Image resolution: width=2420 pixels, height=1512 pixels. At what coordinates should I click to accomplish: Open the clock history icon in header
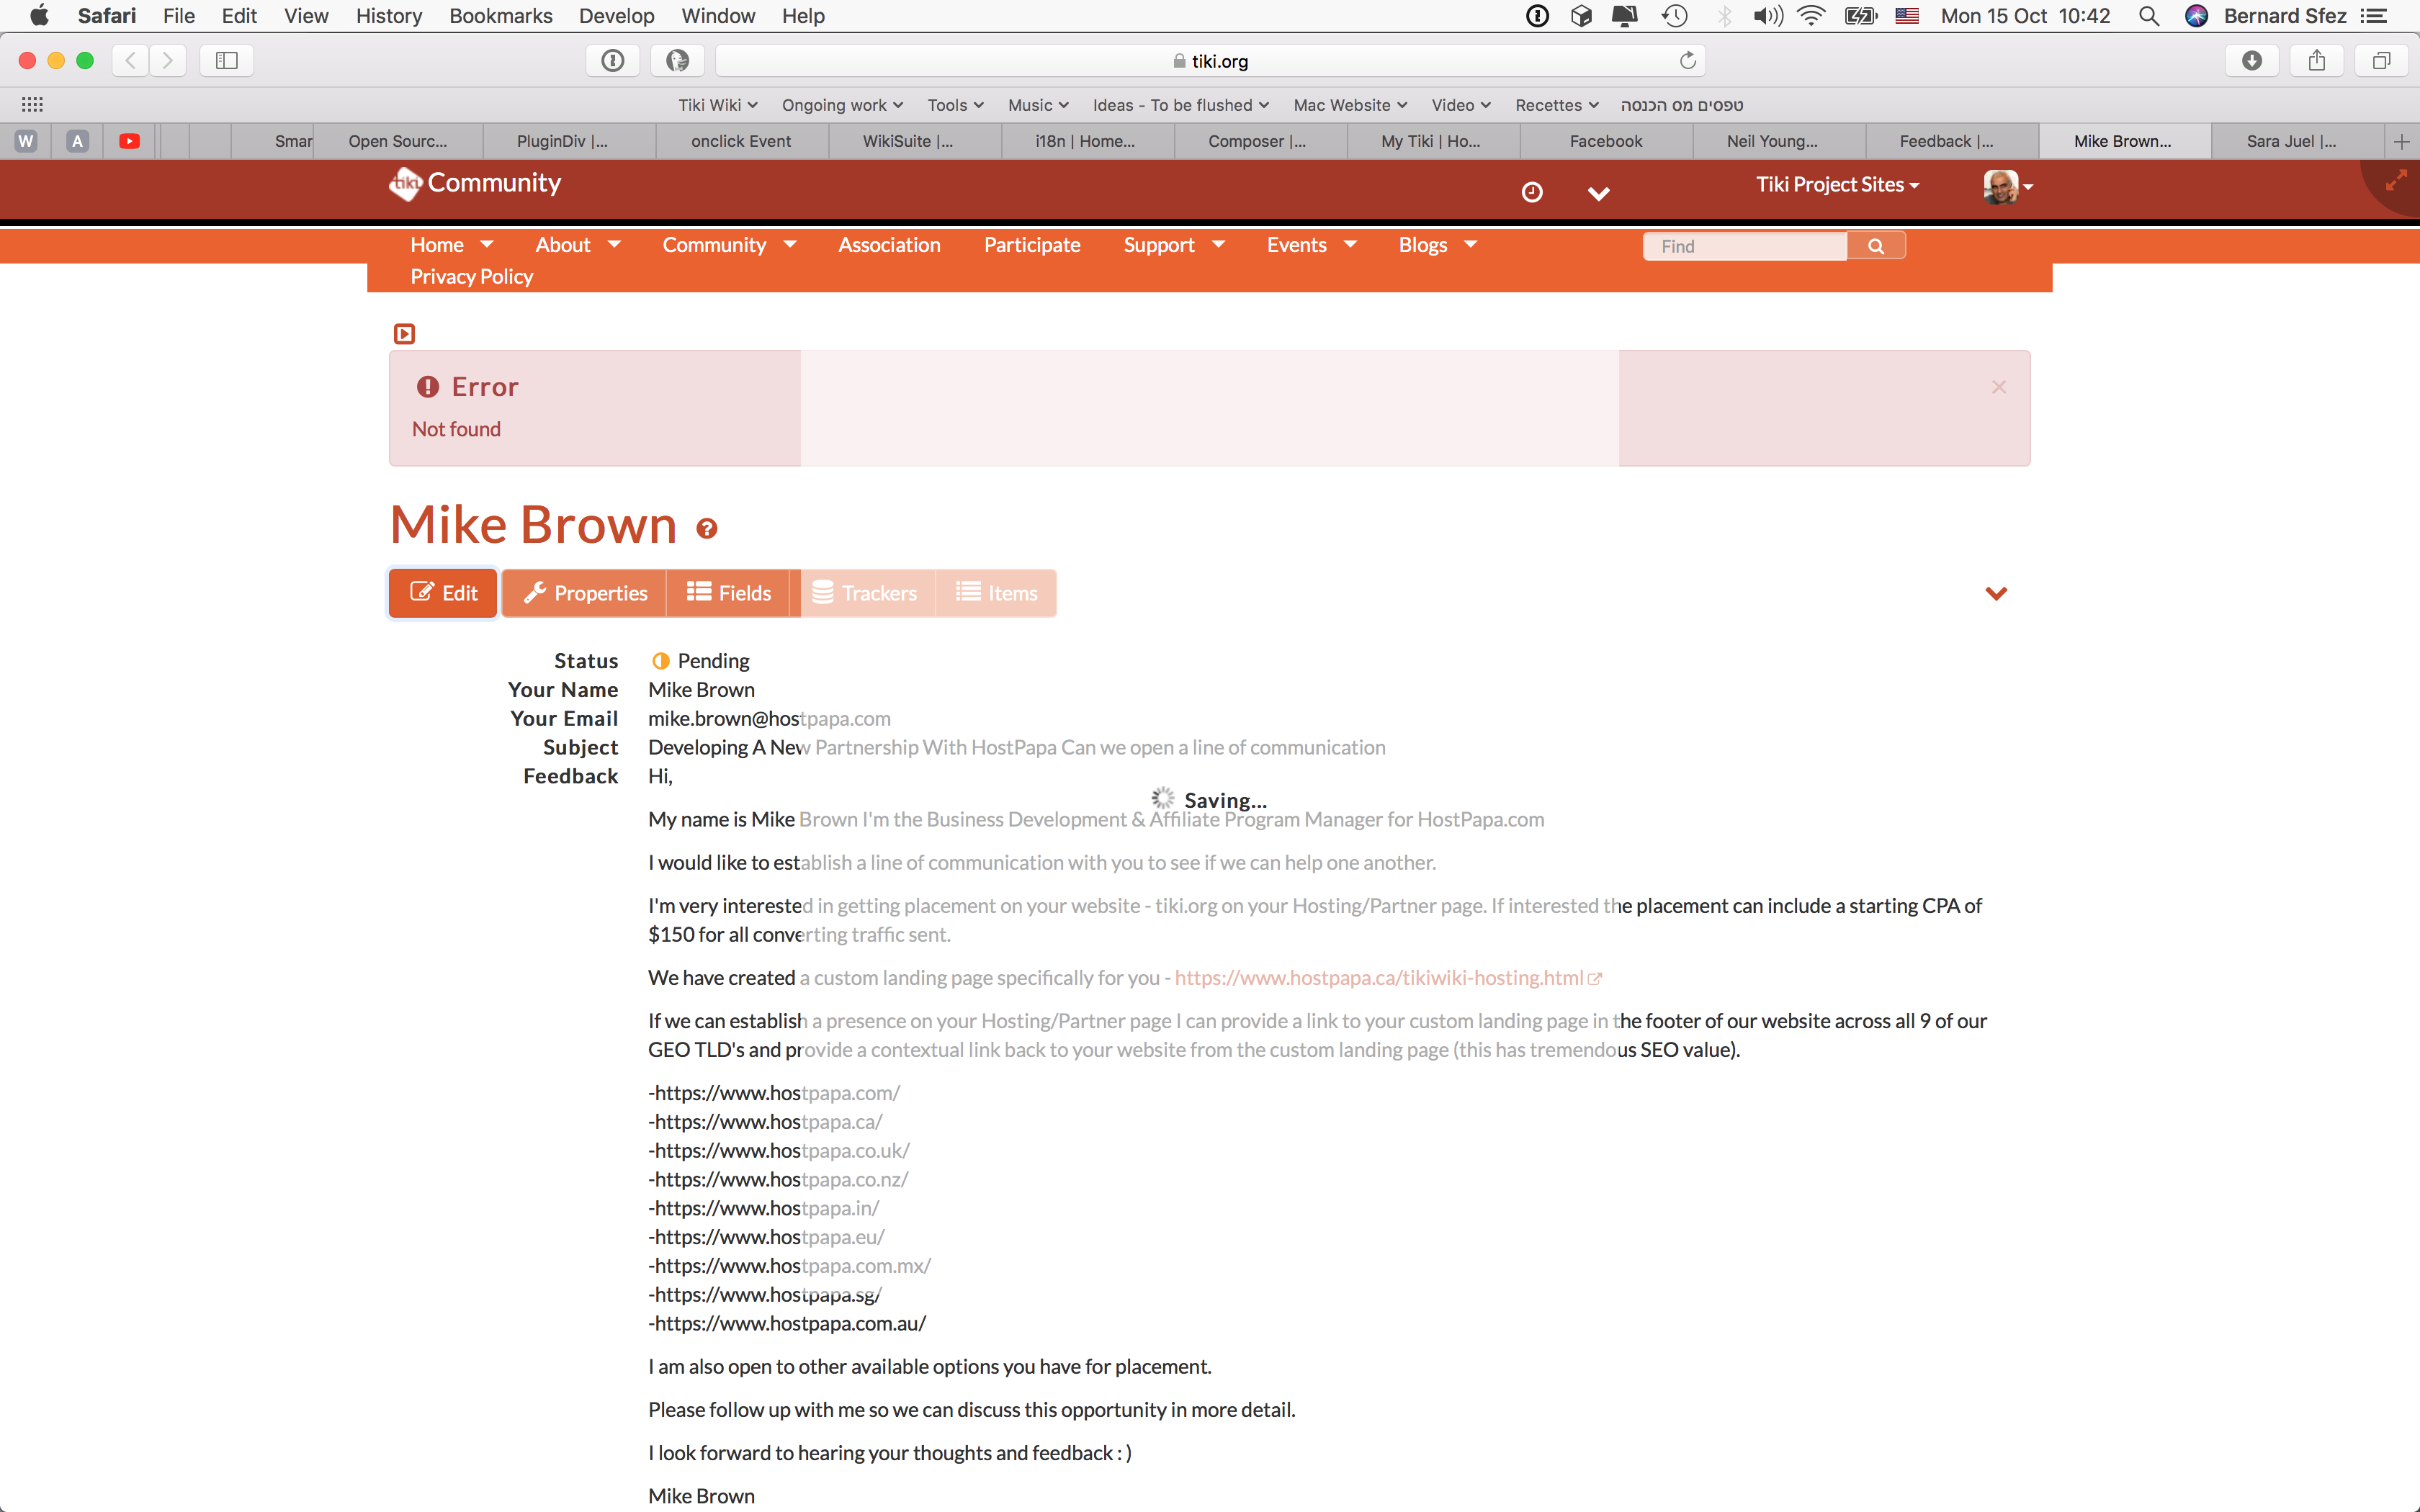[x=1531, y=192]
